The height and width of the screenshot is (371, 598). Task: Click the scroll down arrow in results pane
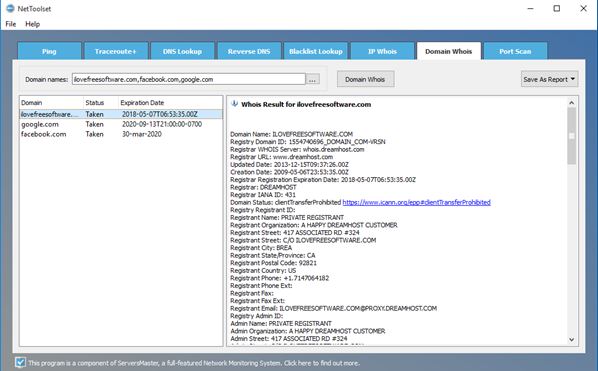[571, 339]
